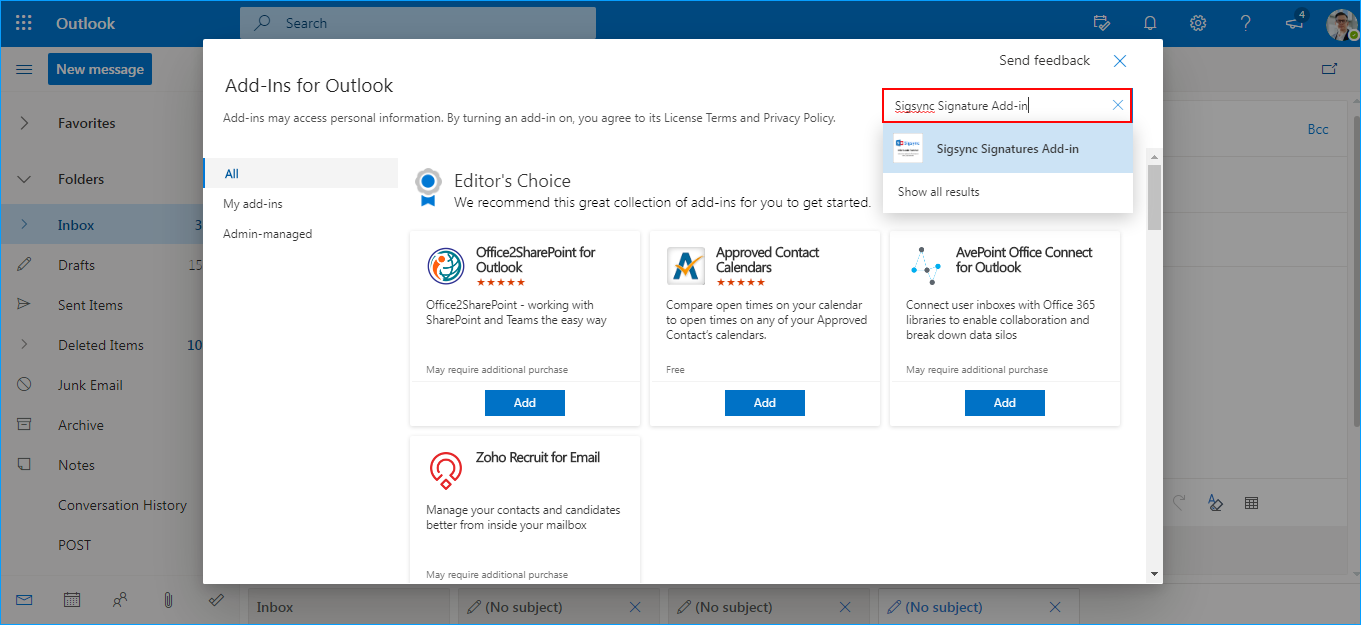
Task: Click the add-ins list scrollbar down arrow
Action: click(1155, 574)
